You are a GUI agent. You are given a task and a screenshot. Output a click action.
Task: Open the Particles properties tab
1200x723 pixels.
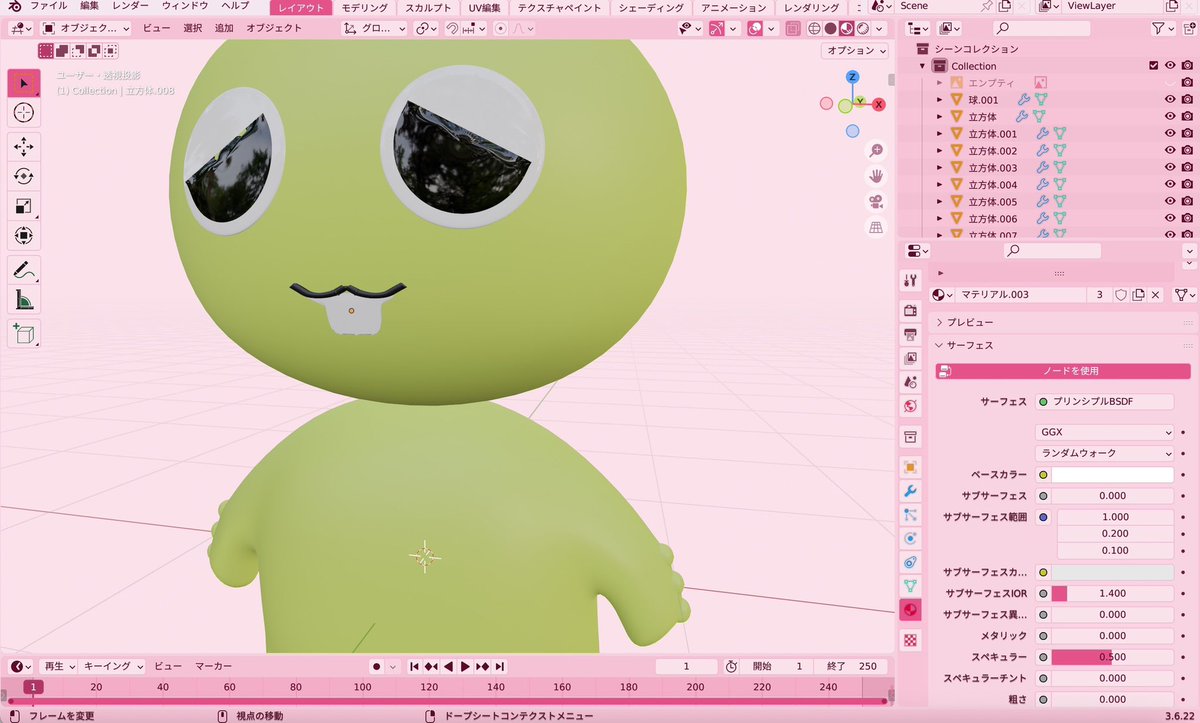pos(910,515)
